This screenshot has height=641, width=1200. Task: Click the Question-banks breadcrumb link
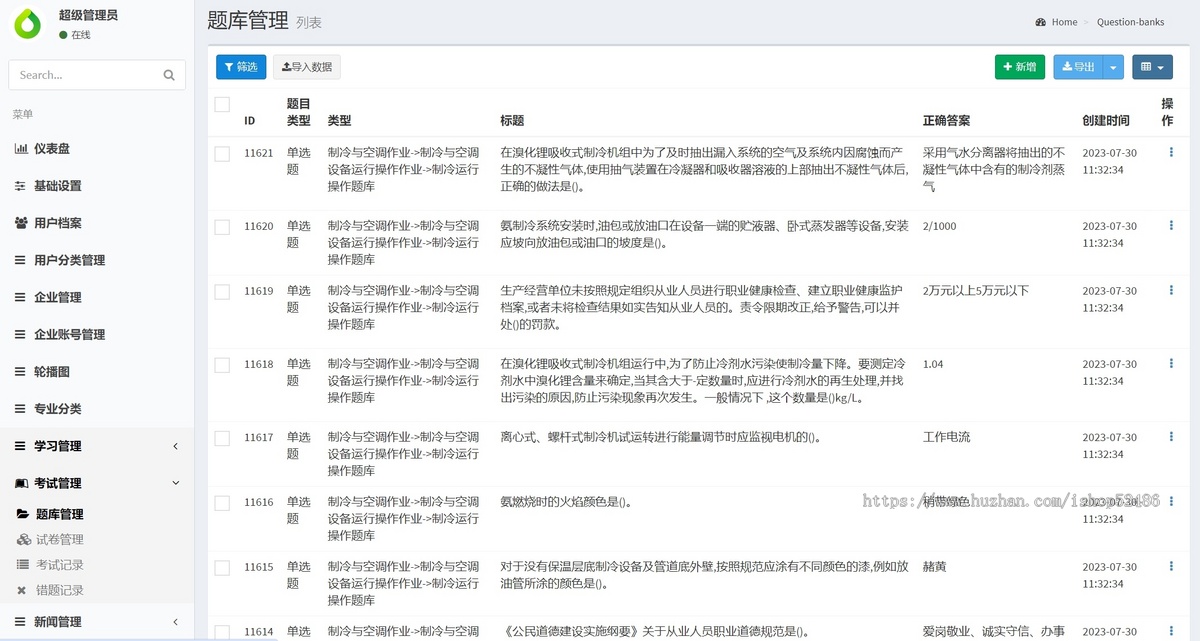pyautogui.click(x=1130, y=22)
